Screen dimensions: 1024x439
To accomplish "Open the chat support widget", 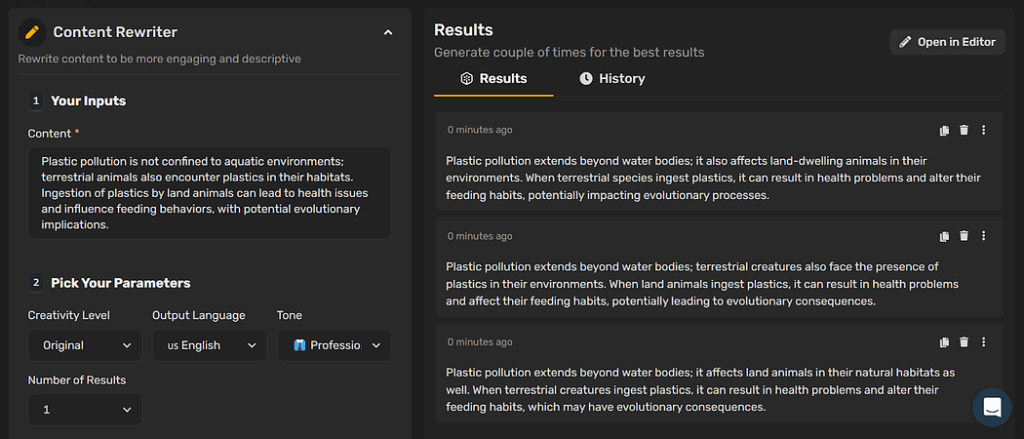I will coord(992,408).
